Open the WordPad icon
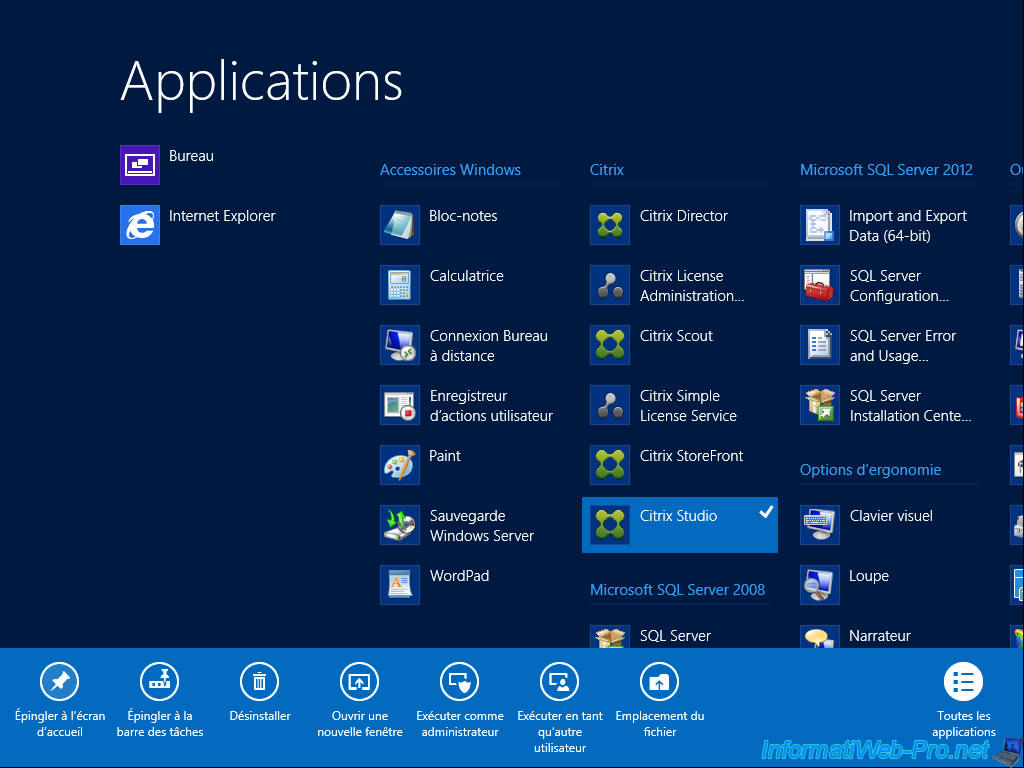Image resolution: width=1024 pixels, height=768 pixels. [x=400, y=585]
